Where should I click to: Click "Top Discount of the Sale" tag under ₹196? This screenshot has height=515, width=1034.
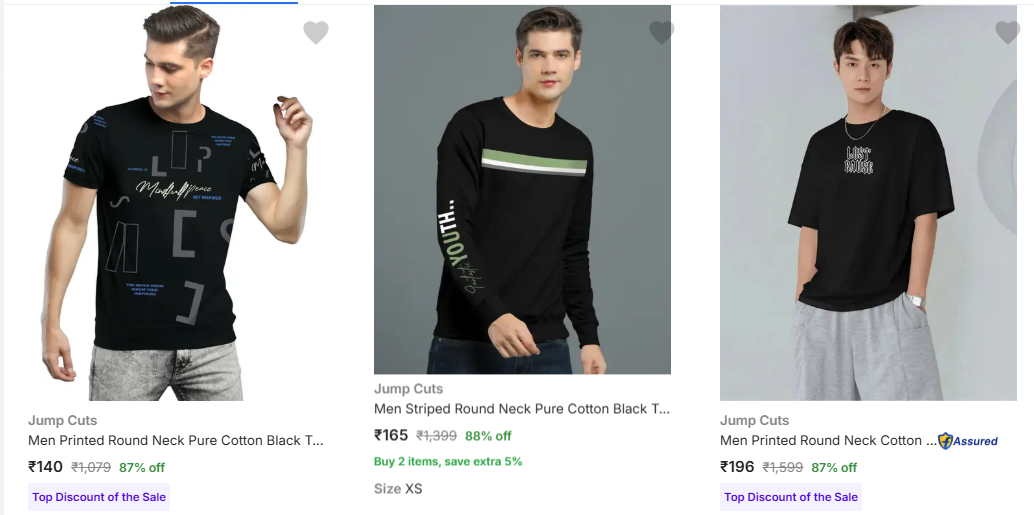pos(791,497)
